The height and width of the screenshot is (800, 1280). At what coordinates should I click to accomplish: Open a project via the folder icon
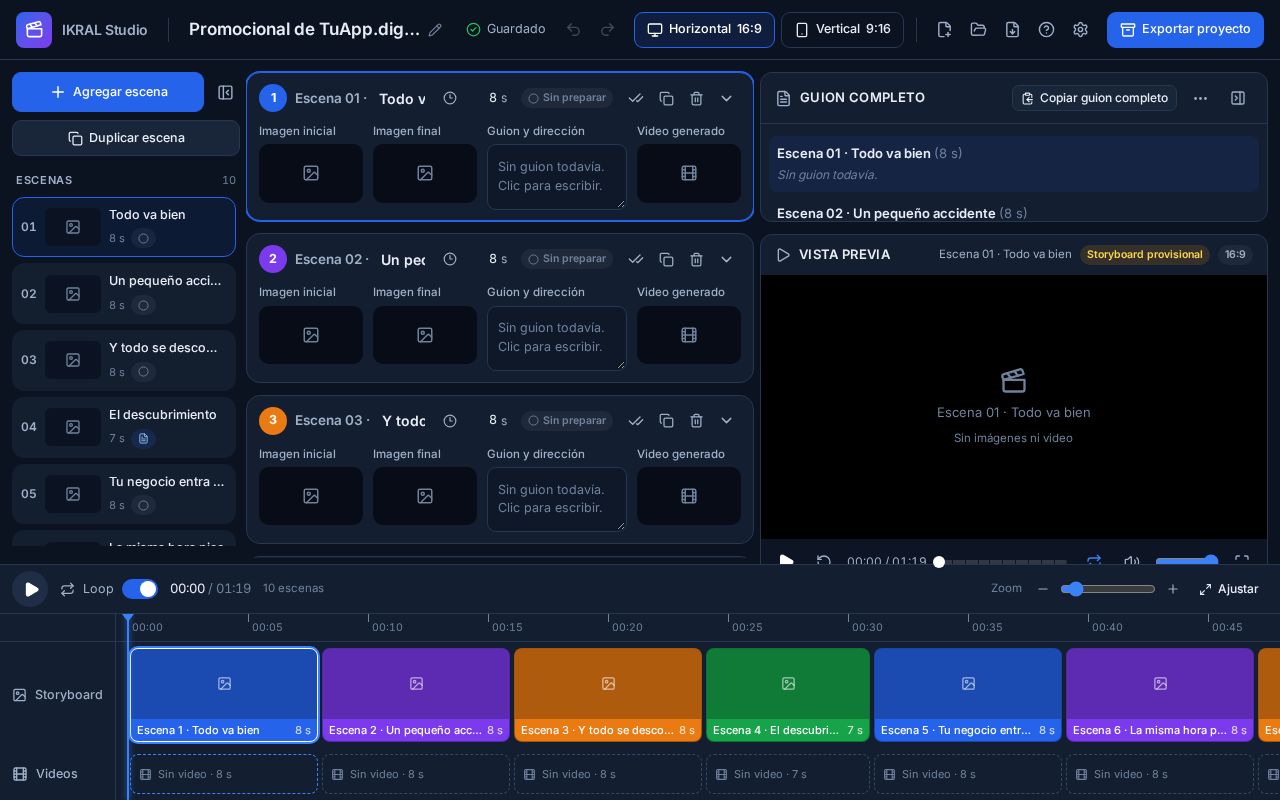point(978,30)
